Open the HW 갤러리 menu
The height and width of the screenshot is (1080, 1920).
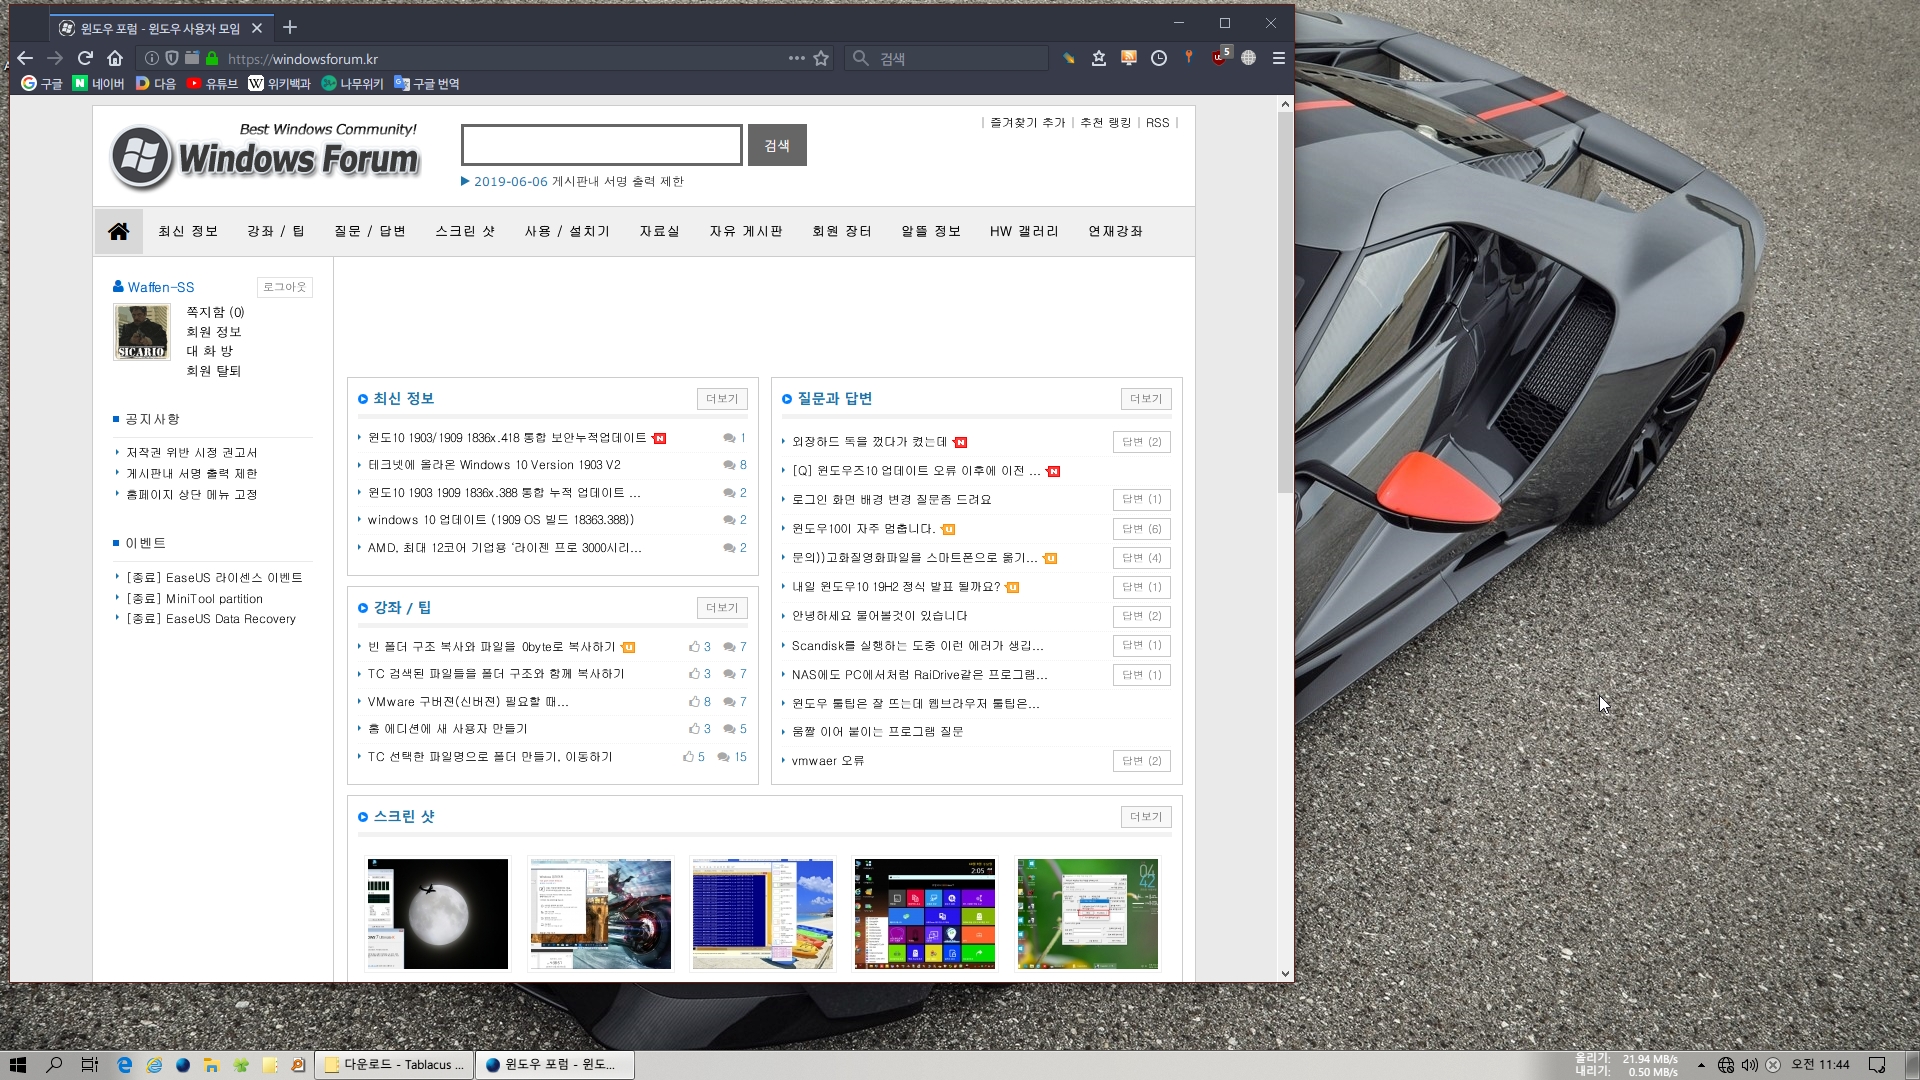(x=1024, y=231)
